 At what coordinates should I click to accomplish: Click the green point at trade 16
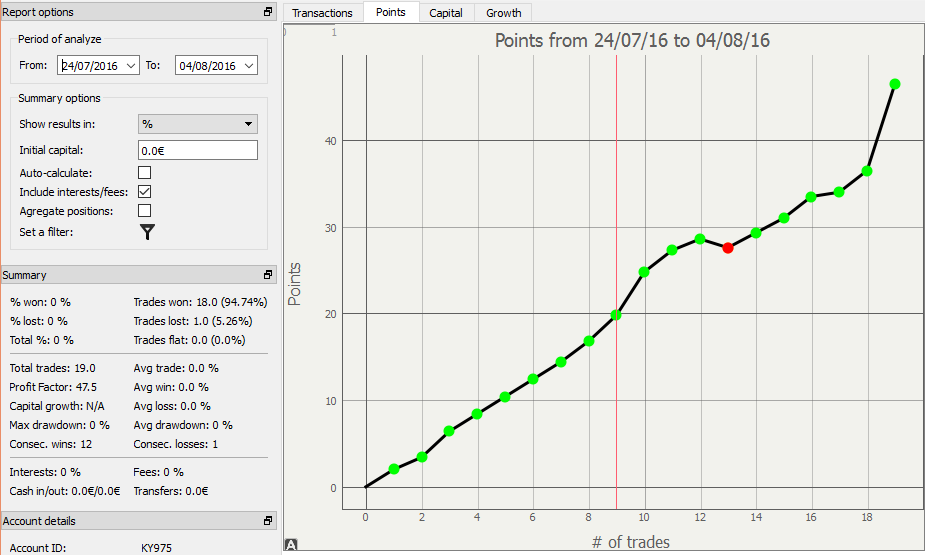(811, 197)
